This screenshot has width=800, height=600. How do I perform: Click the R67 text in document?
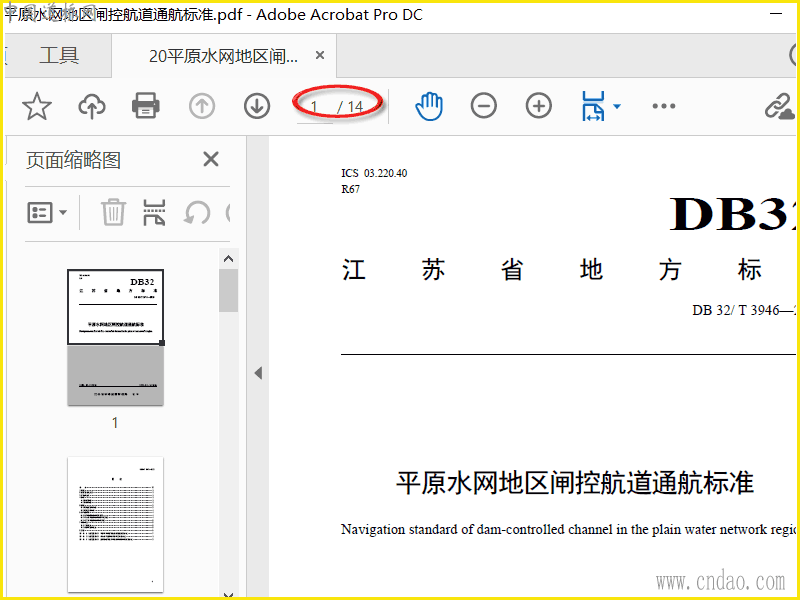pyautogui.click(x=351, y=189)
